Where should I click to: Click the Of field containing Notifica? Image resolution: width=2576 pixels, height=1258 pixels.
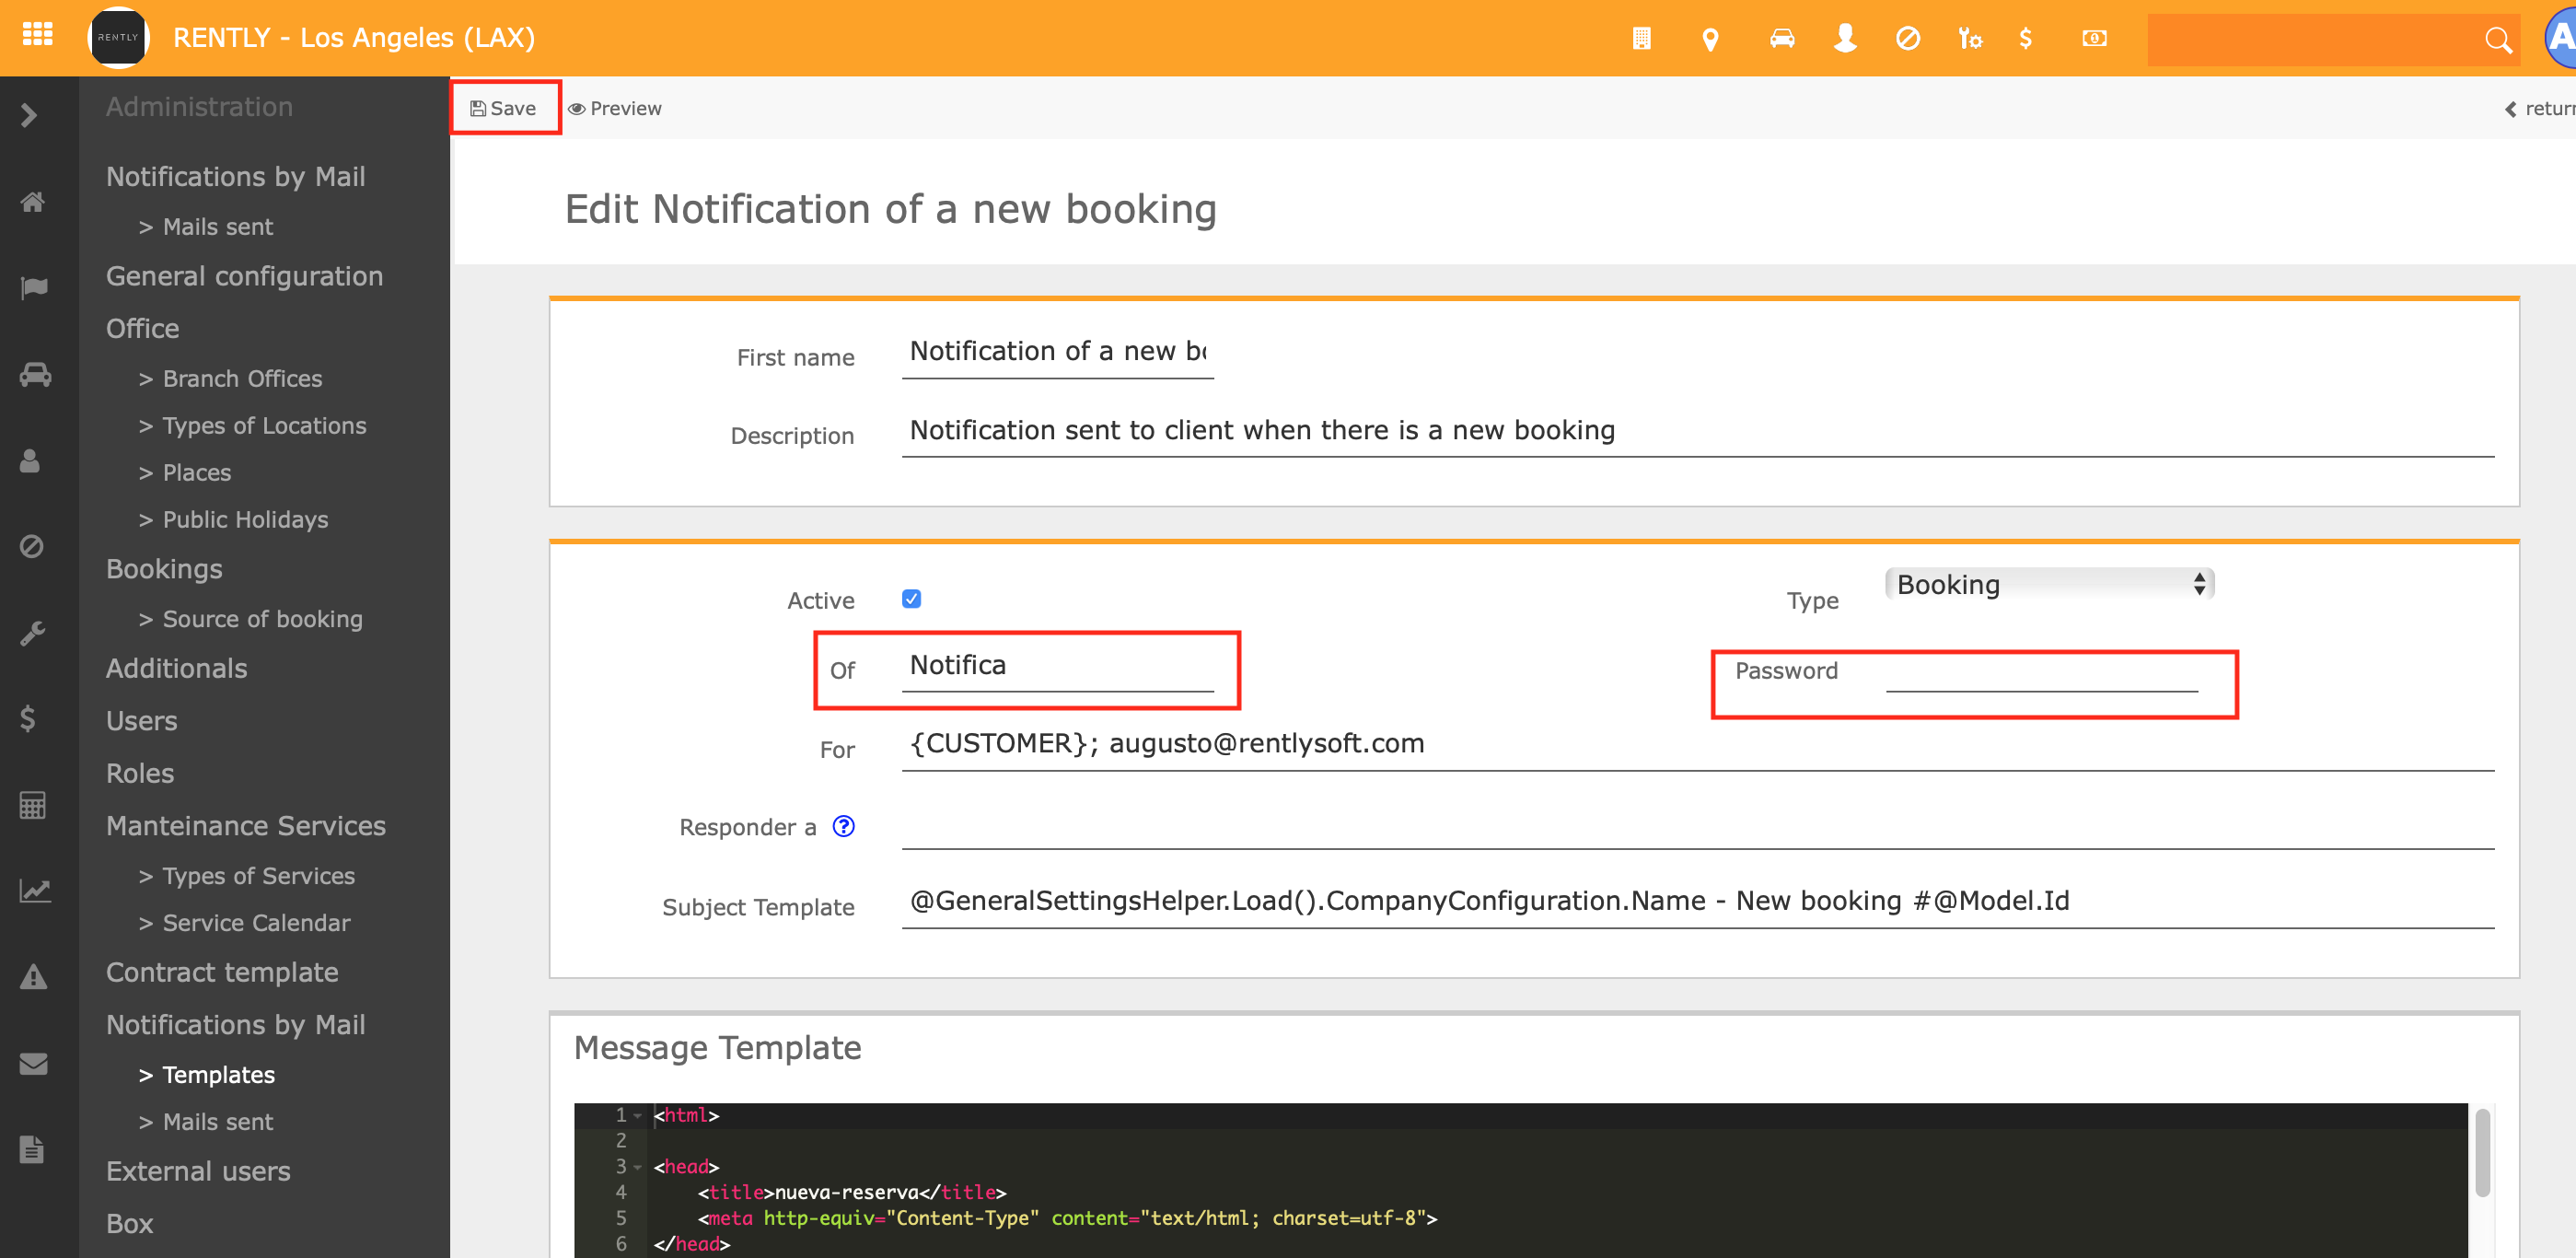click(1057, 666)
